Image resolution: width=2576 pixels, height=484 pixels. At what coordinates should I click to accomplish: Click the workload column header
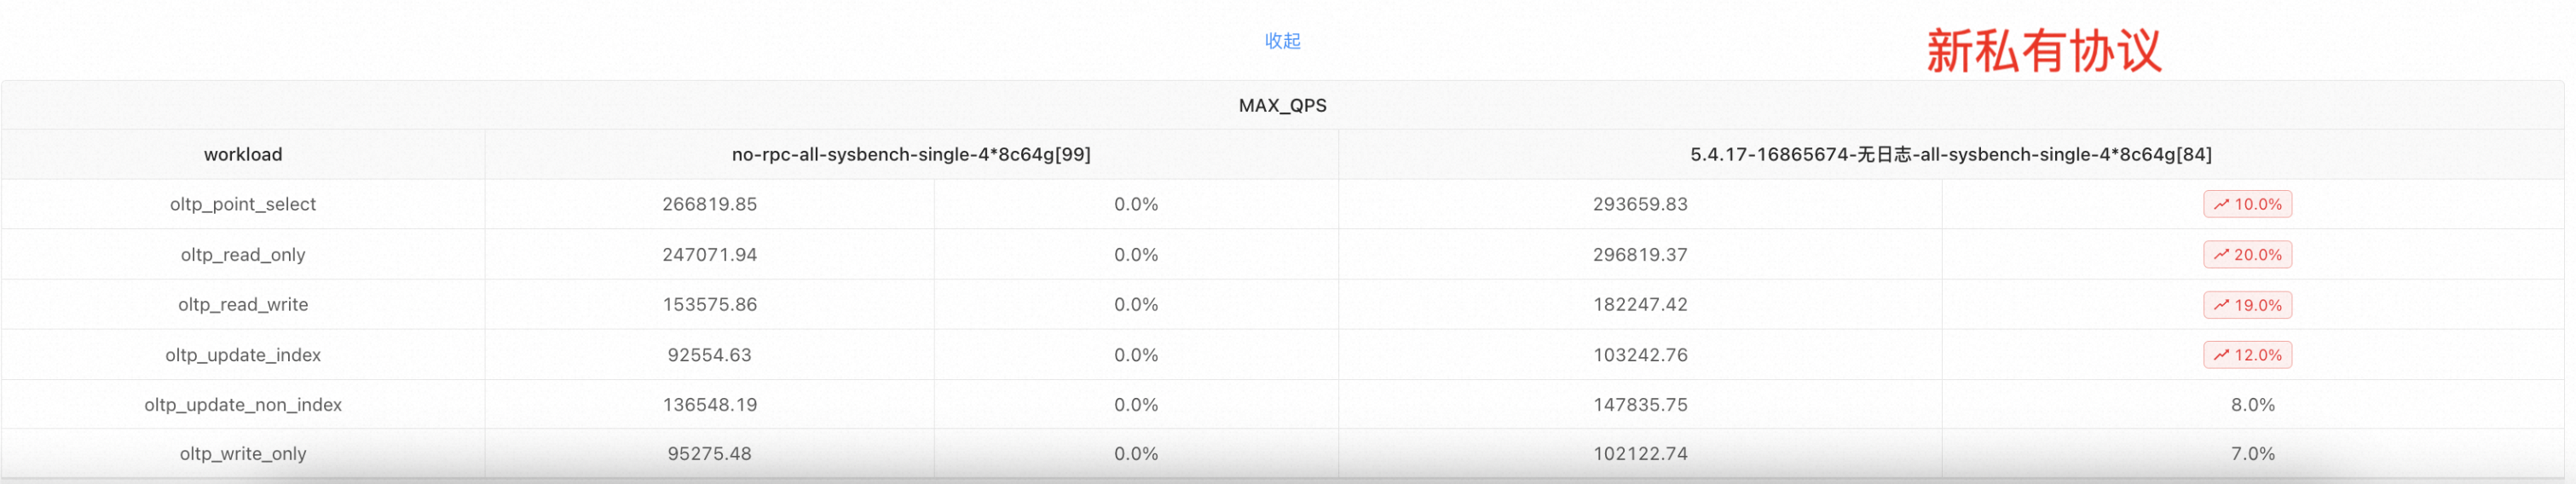coord(243,155)
